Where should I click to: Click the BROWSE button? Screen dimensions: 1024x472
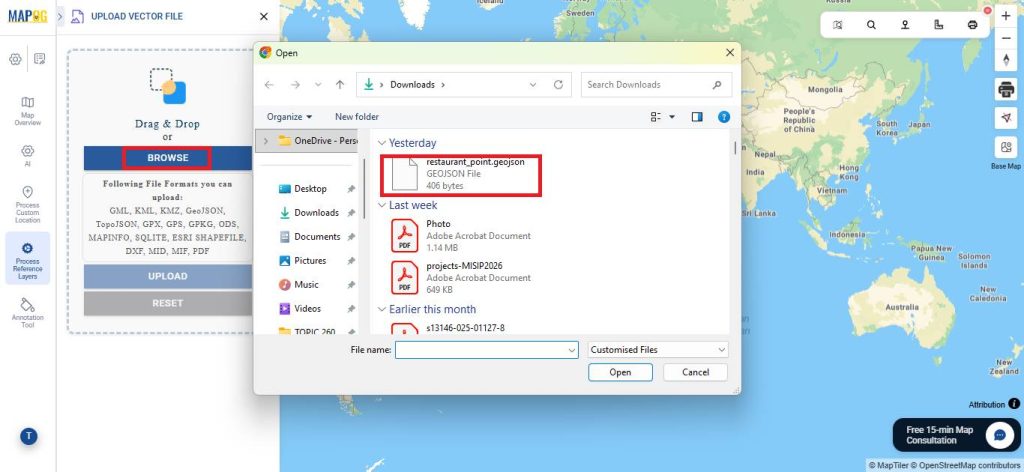pyautogui.click(x=168, y=157)
